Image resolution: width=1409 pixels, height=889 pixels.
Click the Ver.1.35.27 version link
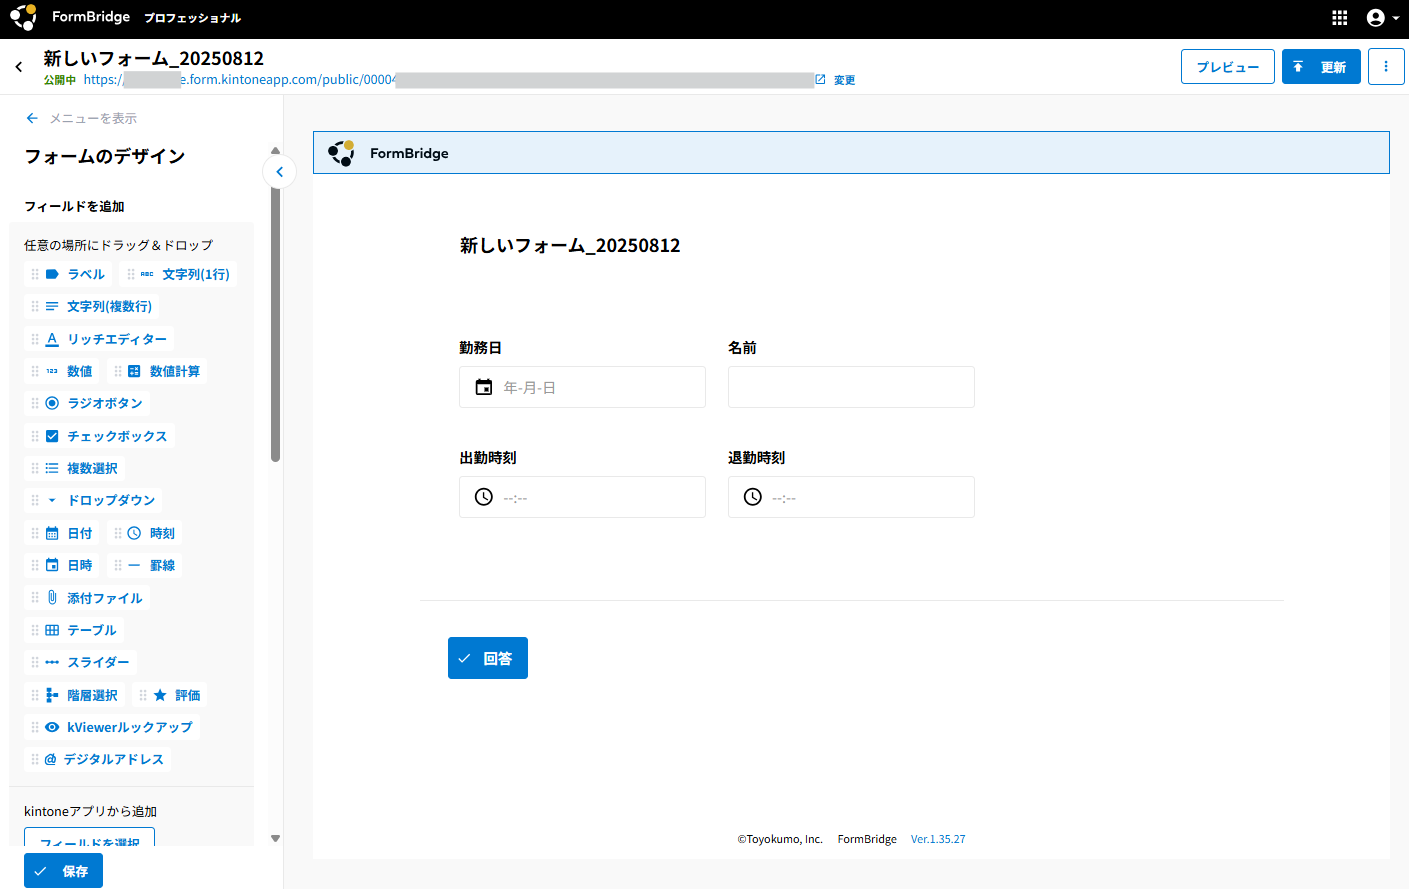(938, 839)
